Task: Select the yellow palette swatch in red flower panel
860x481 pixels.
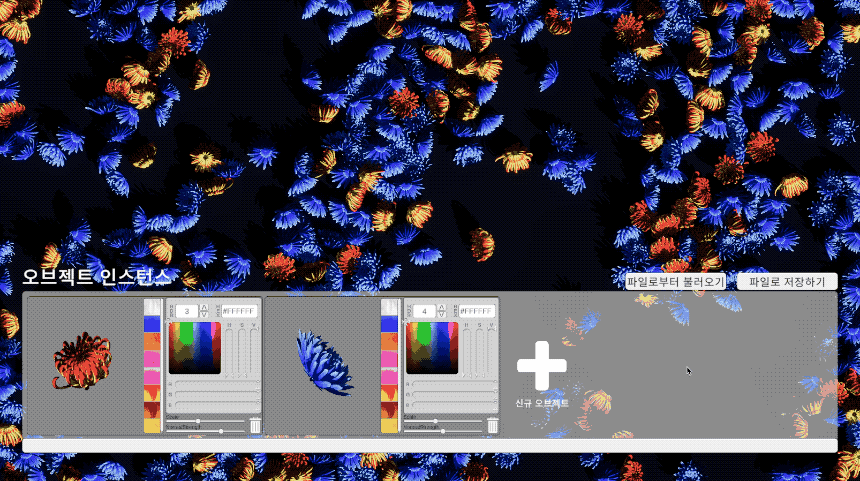Action: click(152, 426)
